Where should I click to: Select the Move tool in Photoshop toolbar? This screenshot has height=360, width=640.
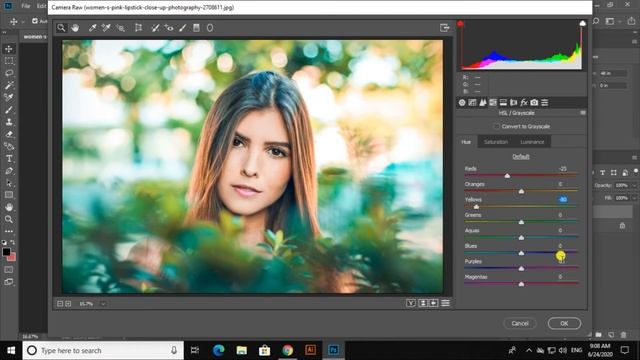click(9, 49)
